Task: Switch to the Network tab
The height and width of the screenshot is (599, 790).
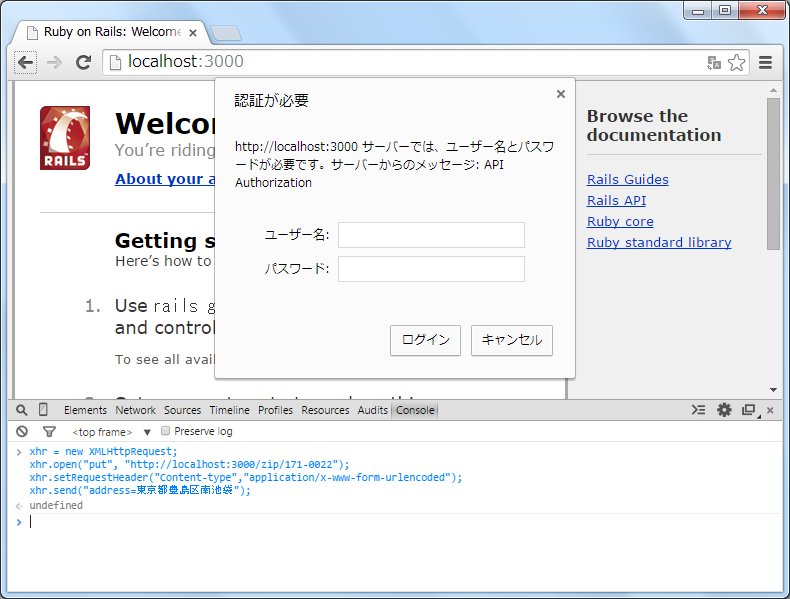Action: coord(136,410)
